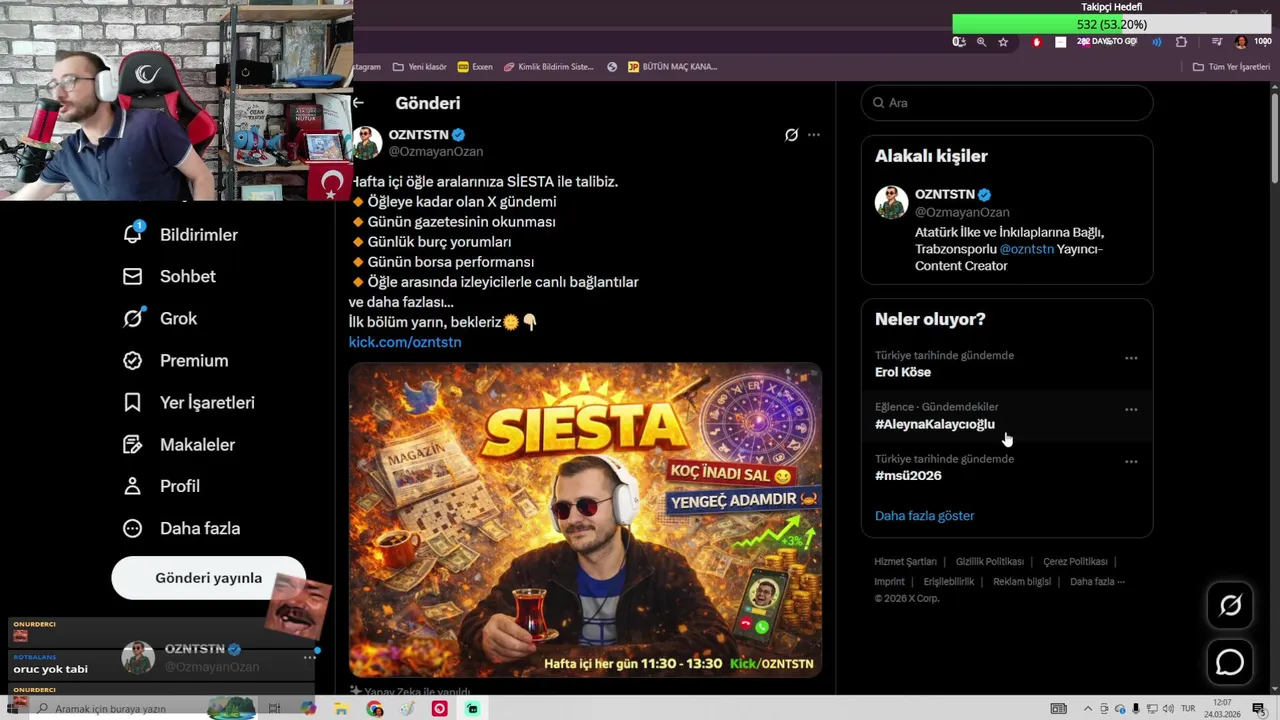Open account menu dots beside OZNTSTN
Viewport: 1280px width, 720px height.
click(310, 657)
